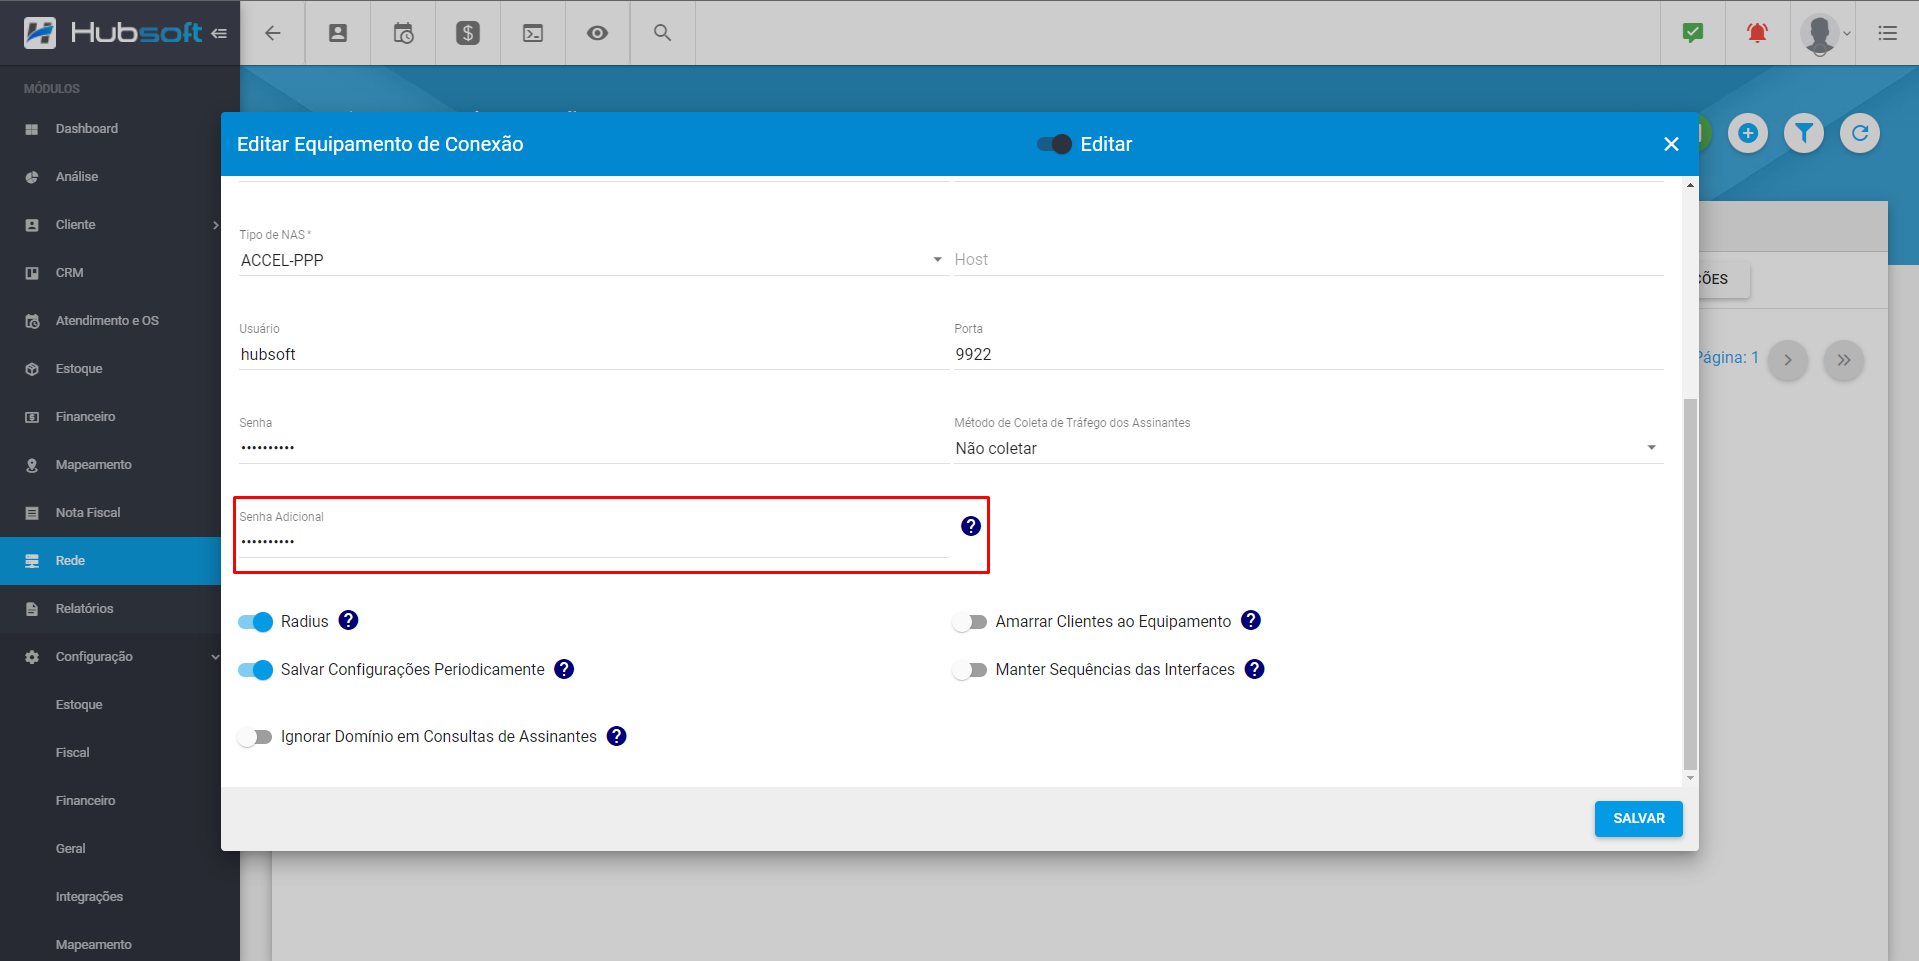
Task: Open the client contact card toolbar icon
Action: (x=338, y=33)
